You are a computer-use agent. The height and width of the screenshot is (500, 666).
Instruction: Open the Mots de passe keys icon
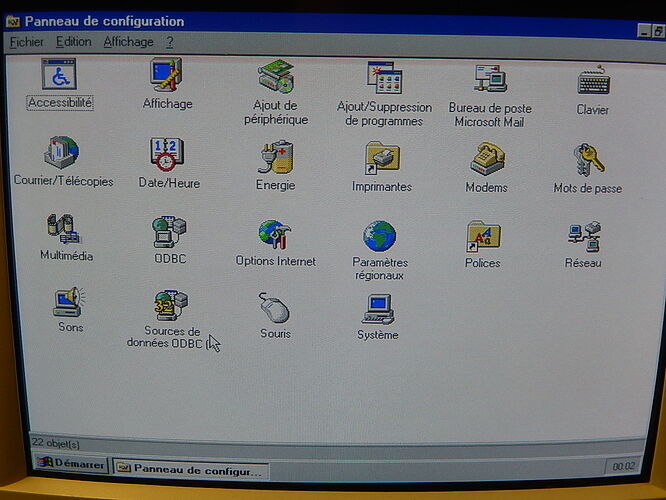point(589,160)
